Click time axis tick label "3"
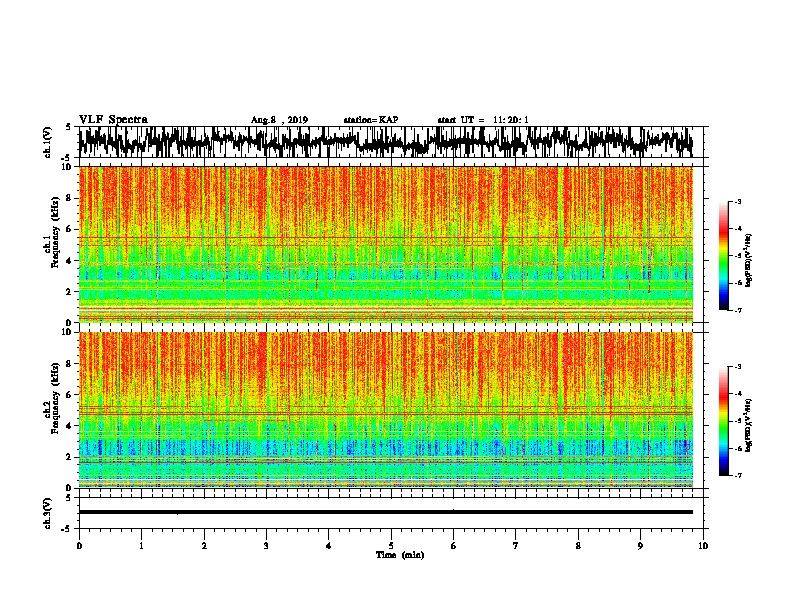The height and width of the screenshot is (612, 792). [266, 546]
